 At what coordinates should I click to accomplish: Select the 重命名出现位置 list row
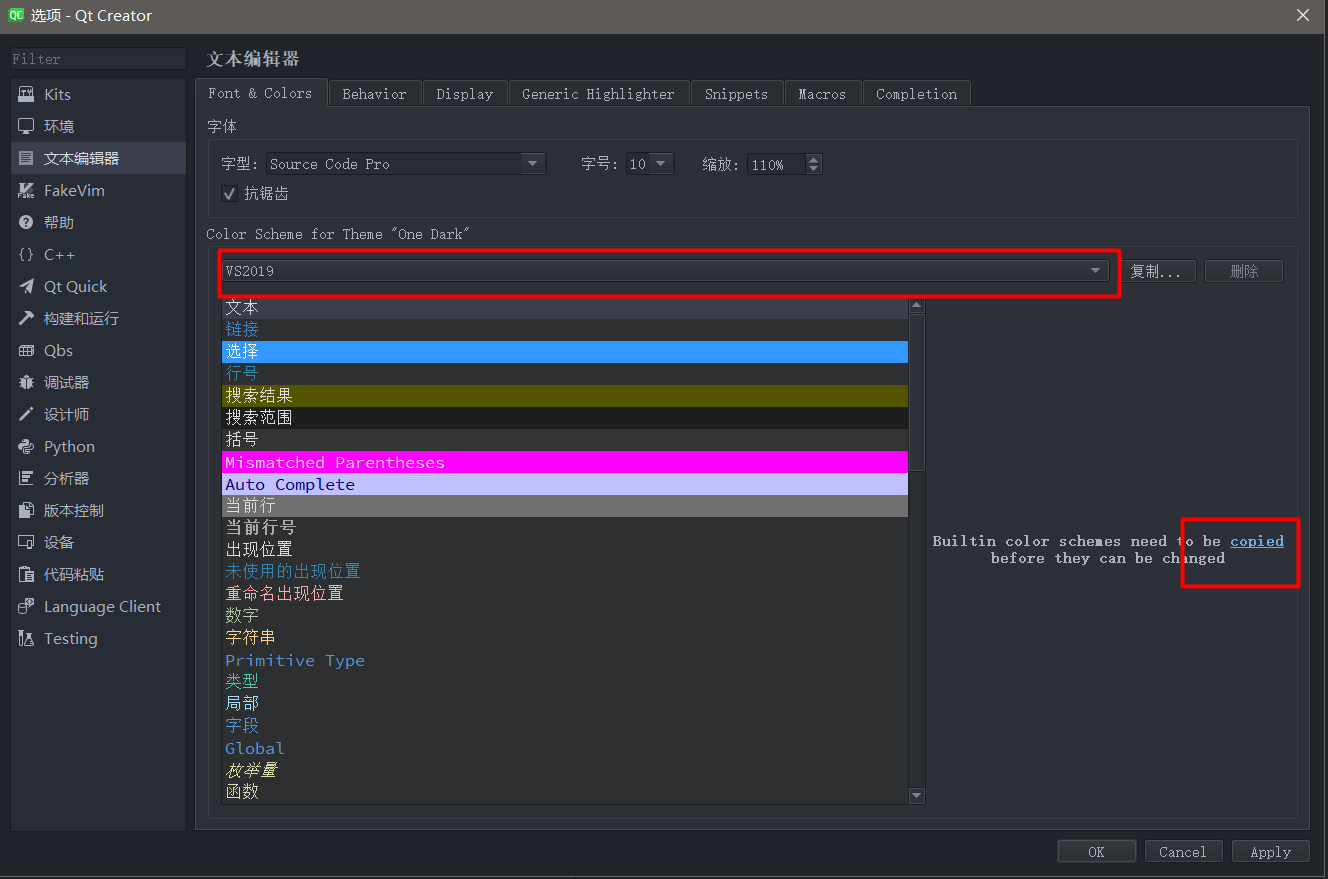point(565,594)
